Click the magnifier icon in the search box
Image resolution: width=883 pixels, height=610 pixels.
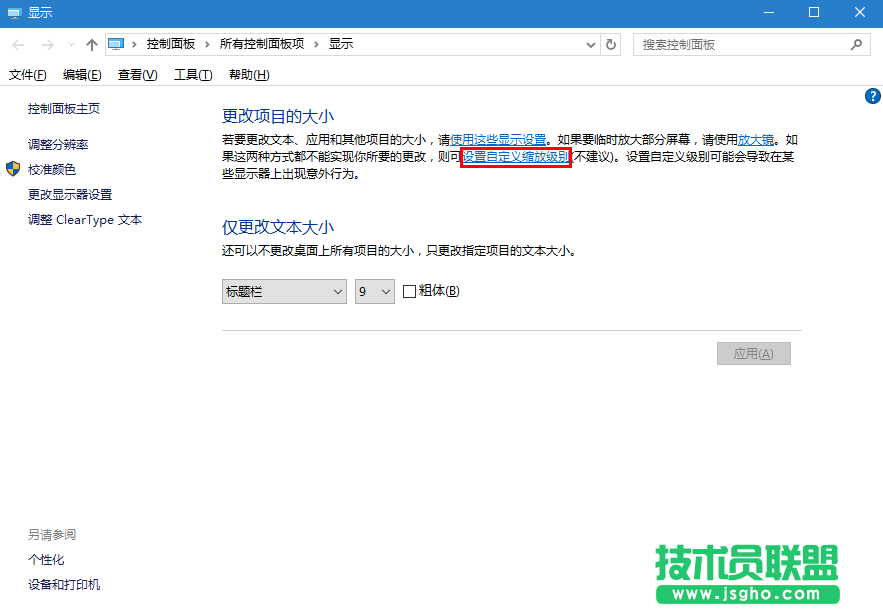coord(858,44)
